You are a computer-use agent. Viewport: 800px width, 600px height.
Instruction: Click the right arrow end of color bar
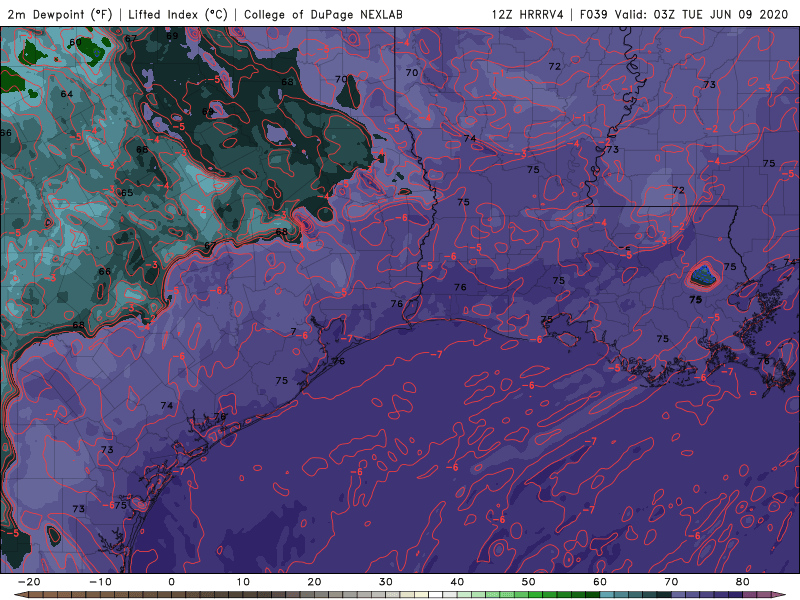780,595
